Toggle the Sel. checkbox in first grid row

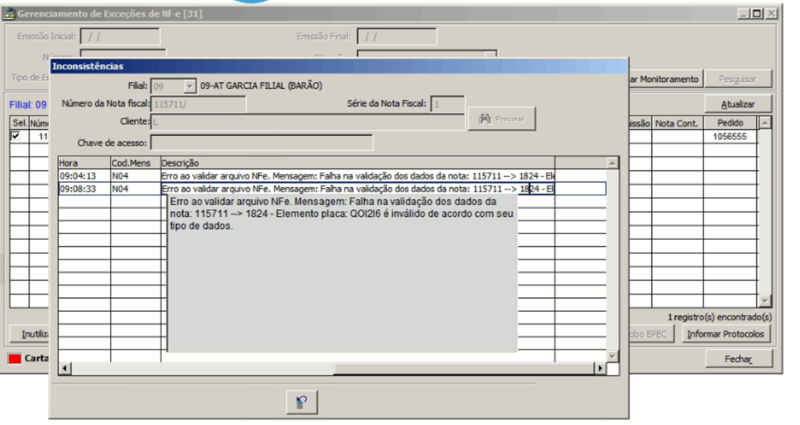coord(16,136)
